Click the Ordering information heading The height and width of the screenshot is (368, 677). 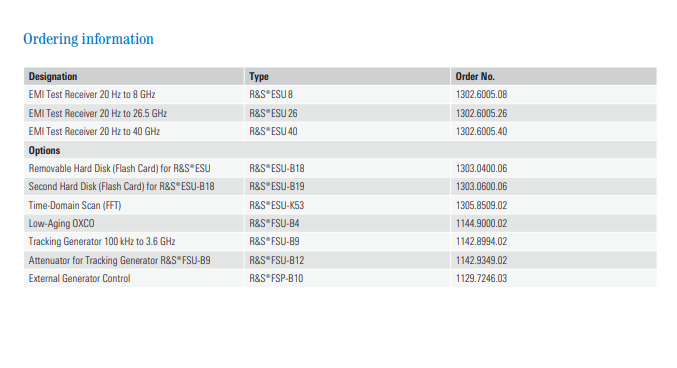click(88, 39)
